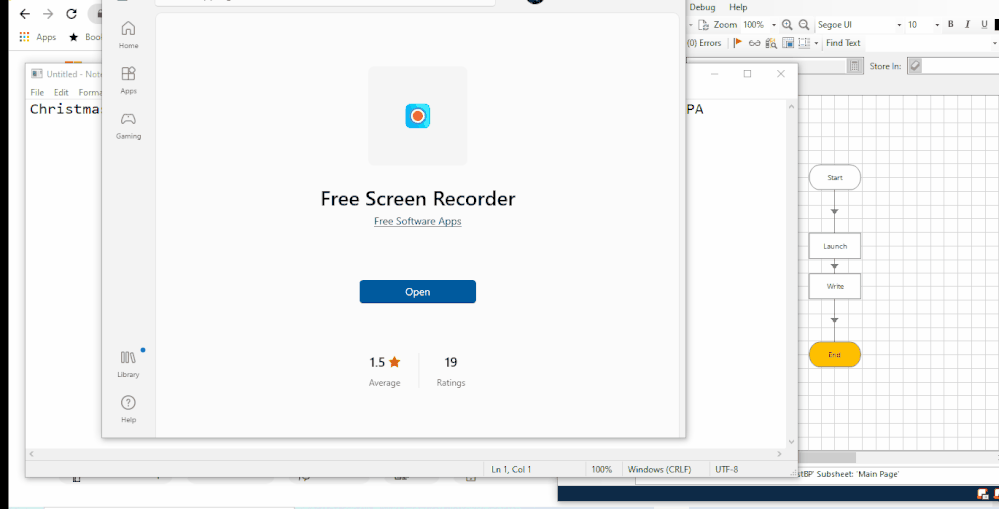Click the find references search icon
999x509 pixels.
point(771,43)
